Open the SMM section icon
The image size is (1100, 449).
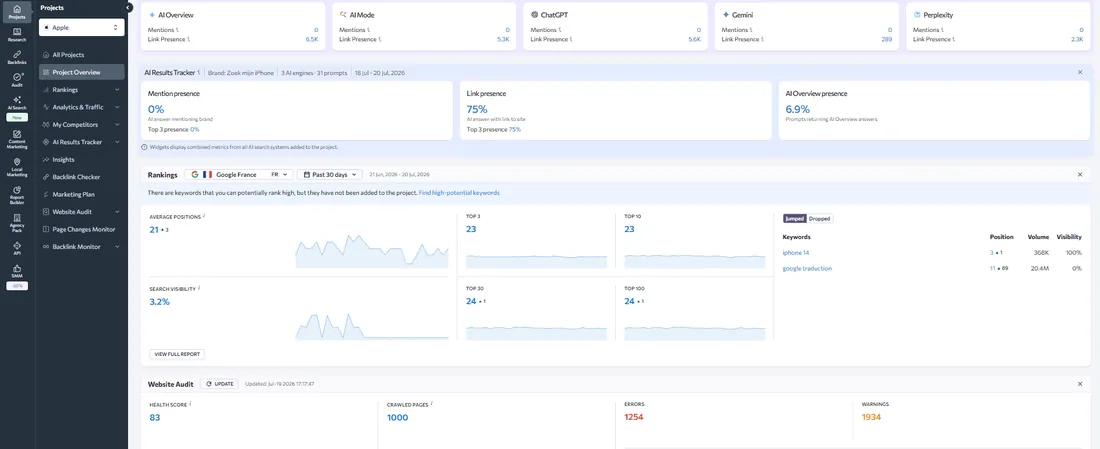coord(17,271)
